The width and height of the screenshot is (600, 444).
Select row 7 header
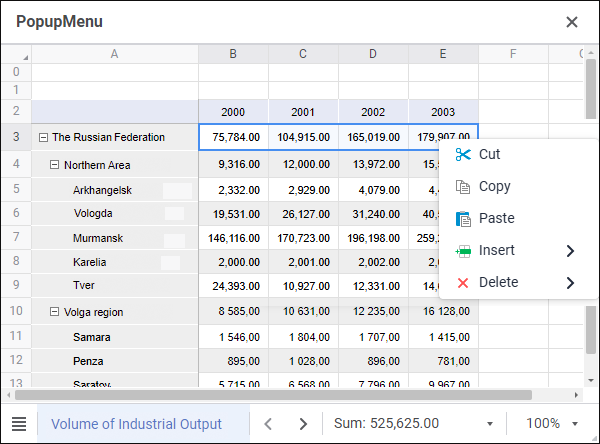click(x=15, y=238)
